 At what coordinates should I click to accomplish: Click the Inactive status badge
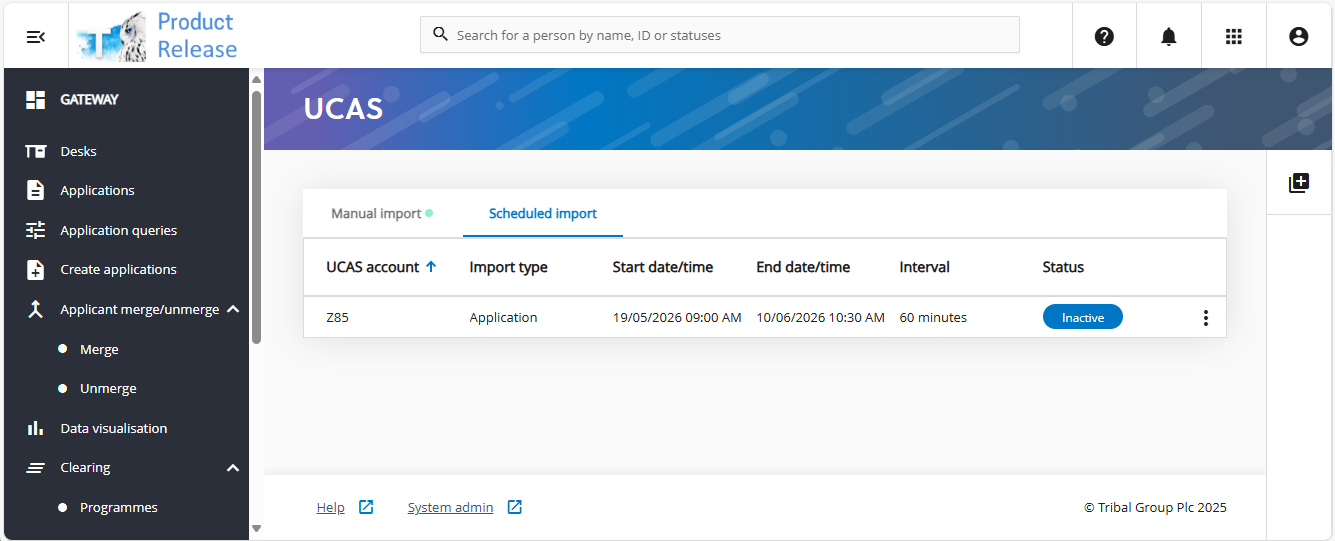pos(1082,317)
